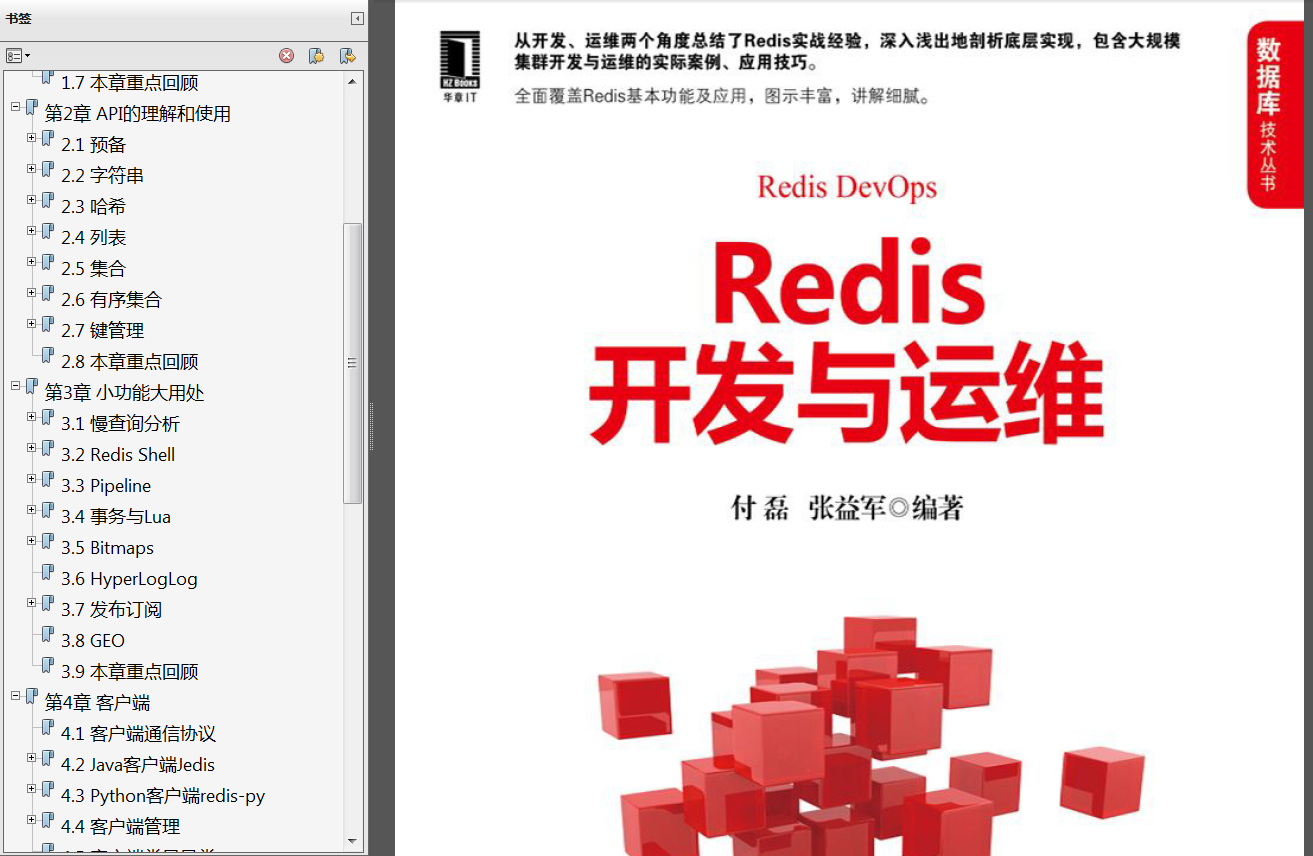Collapse the 第4章 客户端 node

pos(15,695)
